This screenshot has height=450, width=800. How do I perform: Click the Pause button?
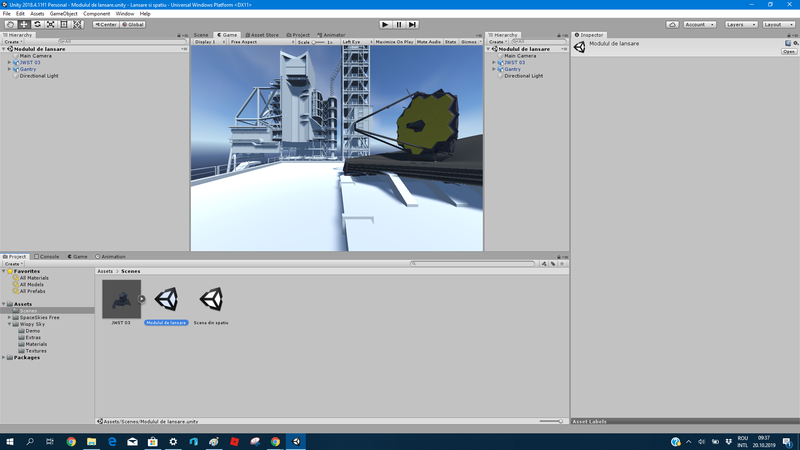399,24
